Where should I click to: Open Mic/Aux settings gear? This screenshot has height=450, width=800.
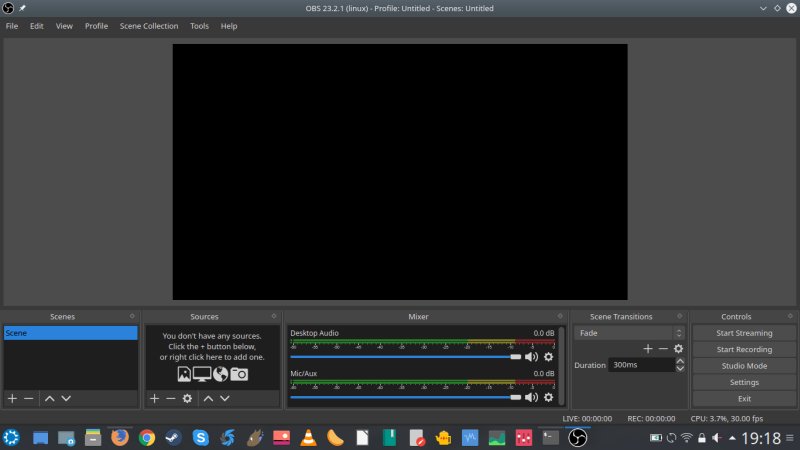548,397
